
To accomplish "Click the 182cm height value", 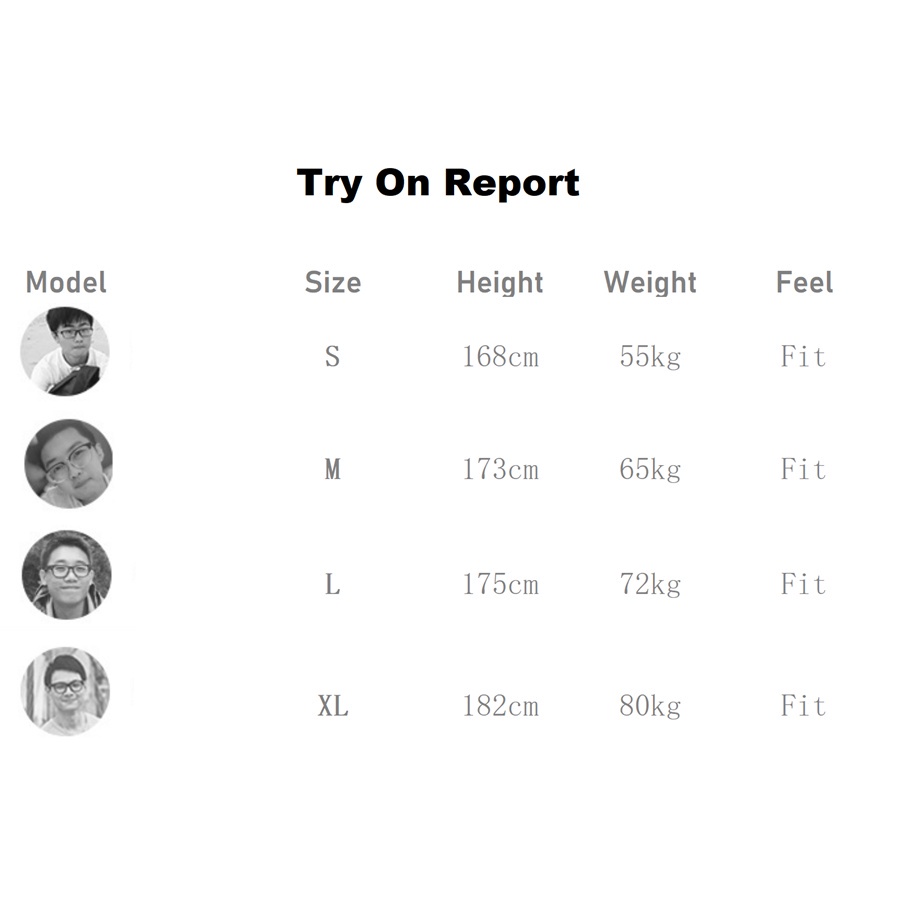I will pos(500,707).
